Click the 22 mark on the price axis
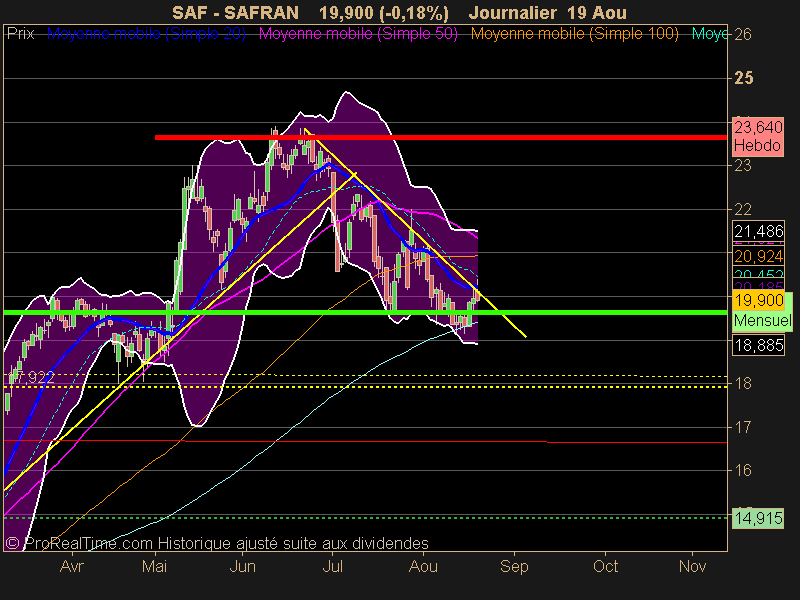The width and height of the screenshot is (800, 600). [x=743, y=209]
